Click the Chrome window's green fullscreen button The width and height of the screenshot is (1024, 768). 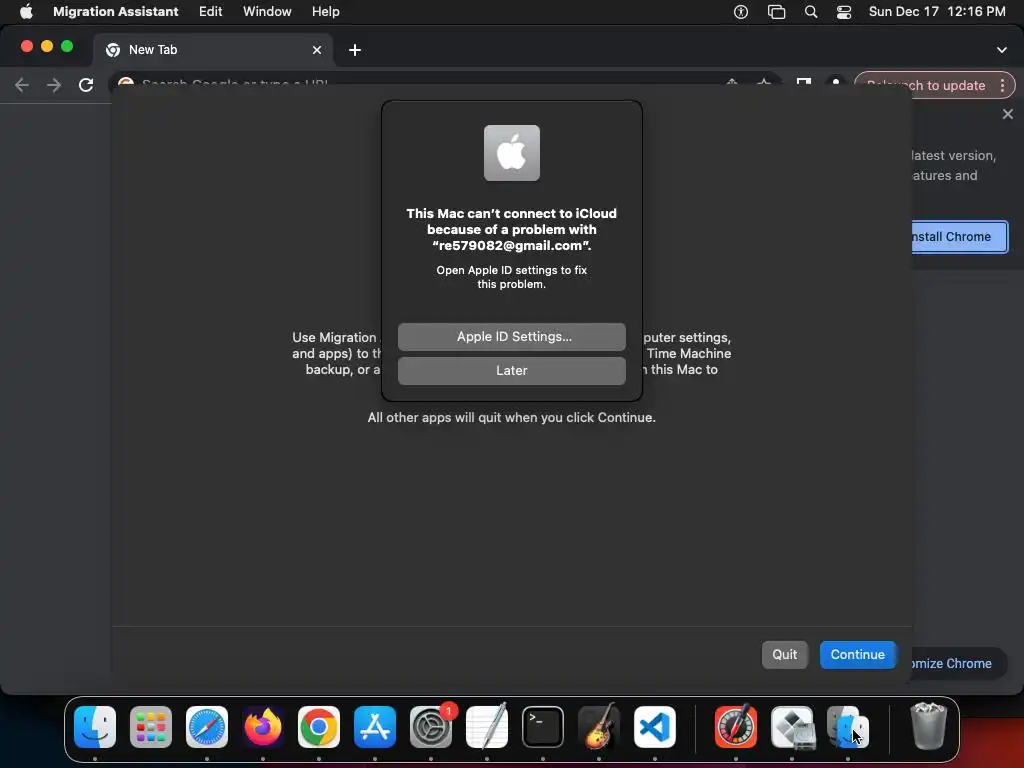[x=67, y=46]
